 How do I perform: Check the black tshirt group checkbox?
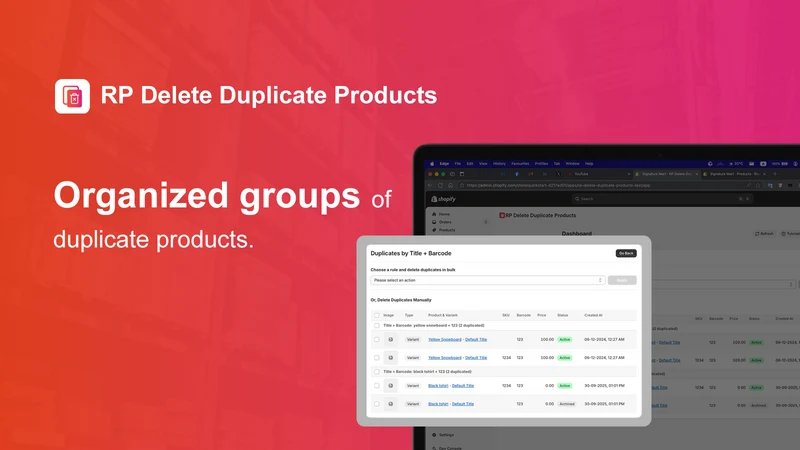click(377, 371)
